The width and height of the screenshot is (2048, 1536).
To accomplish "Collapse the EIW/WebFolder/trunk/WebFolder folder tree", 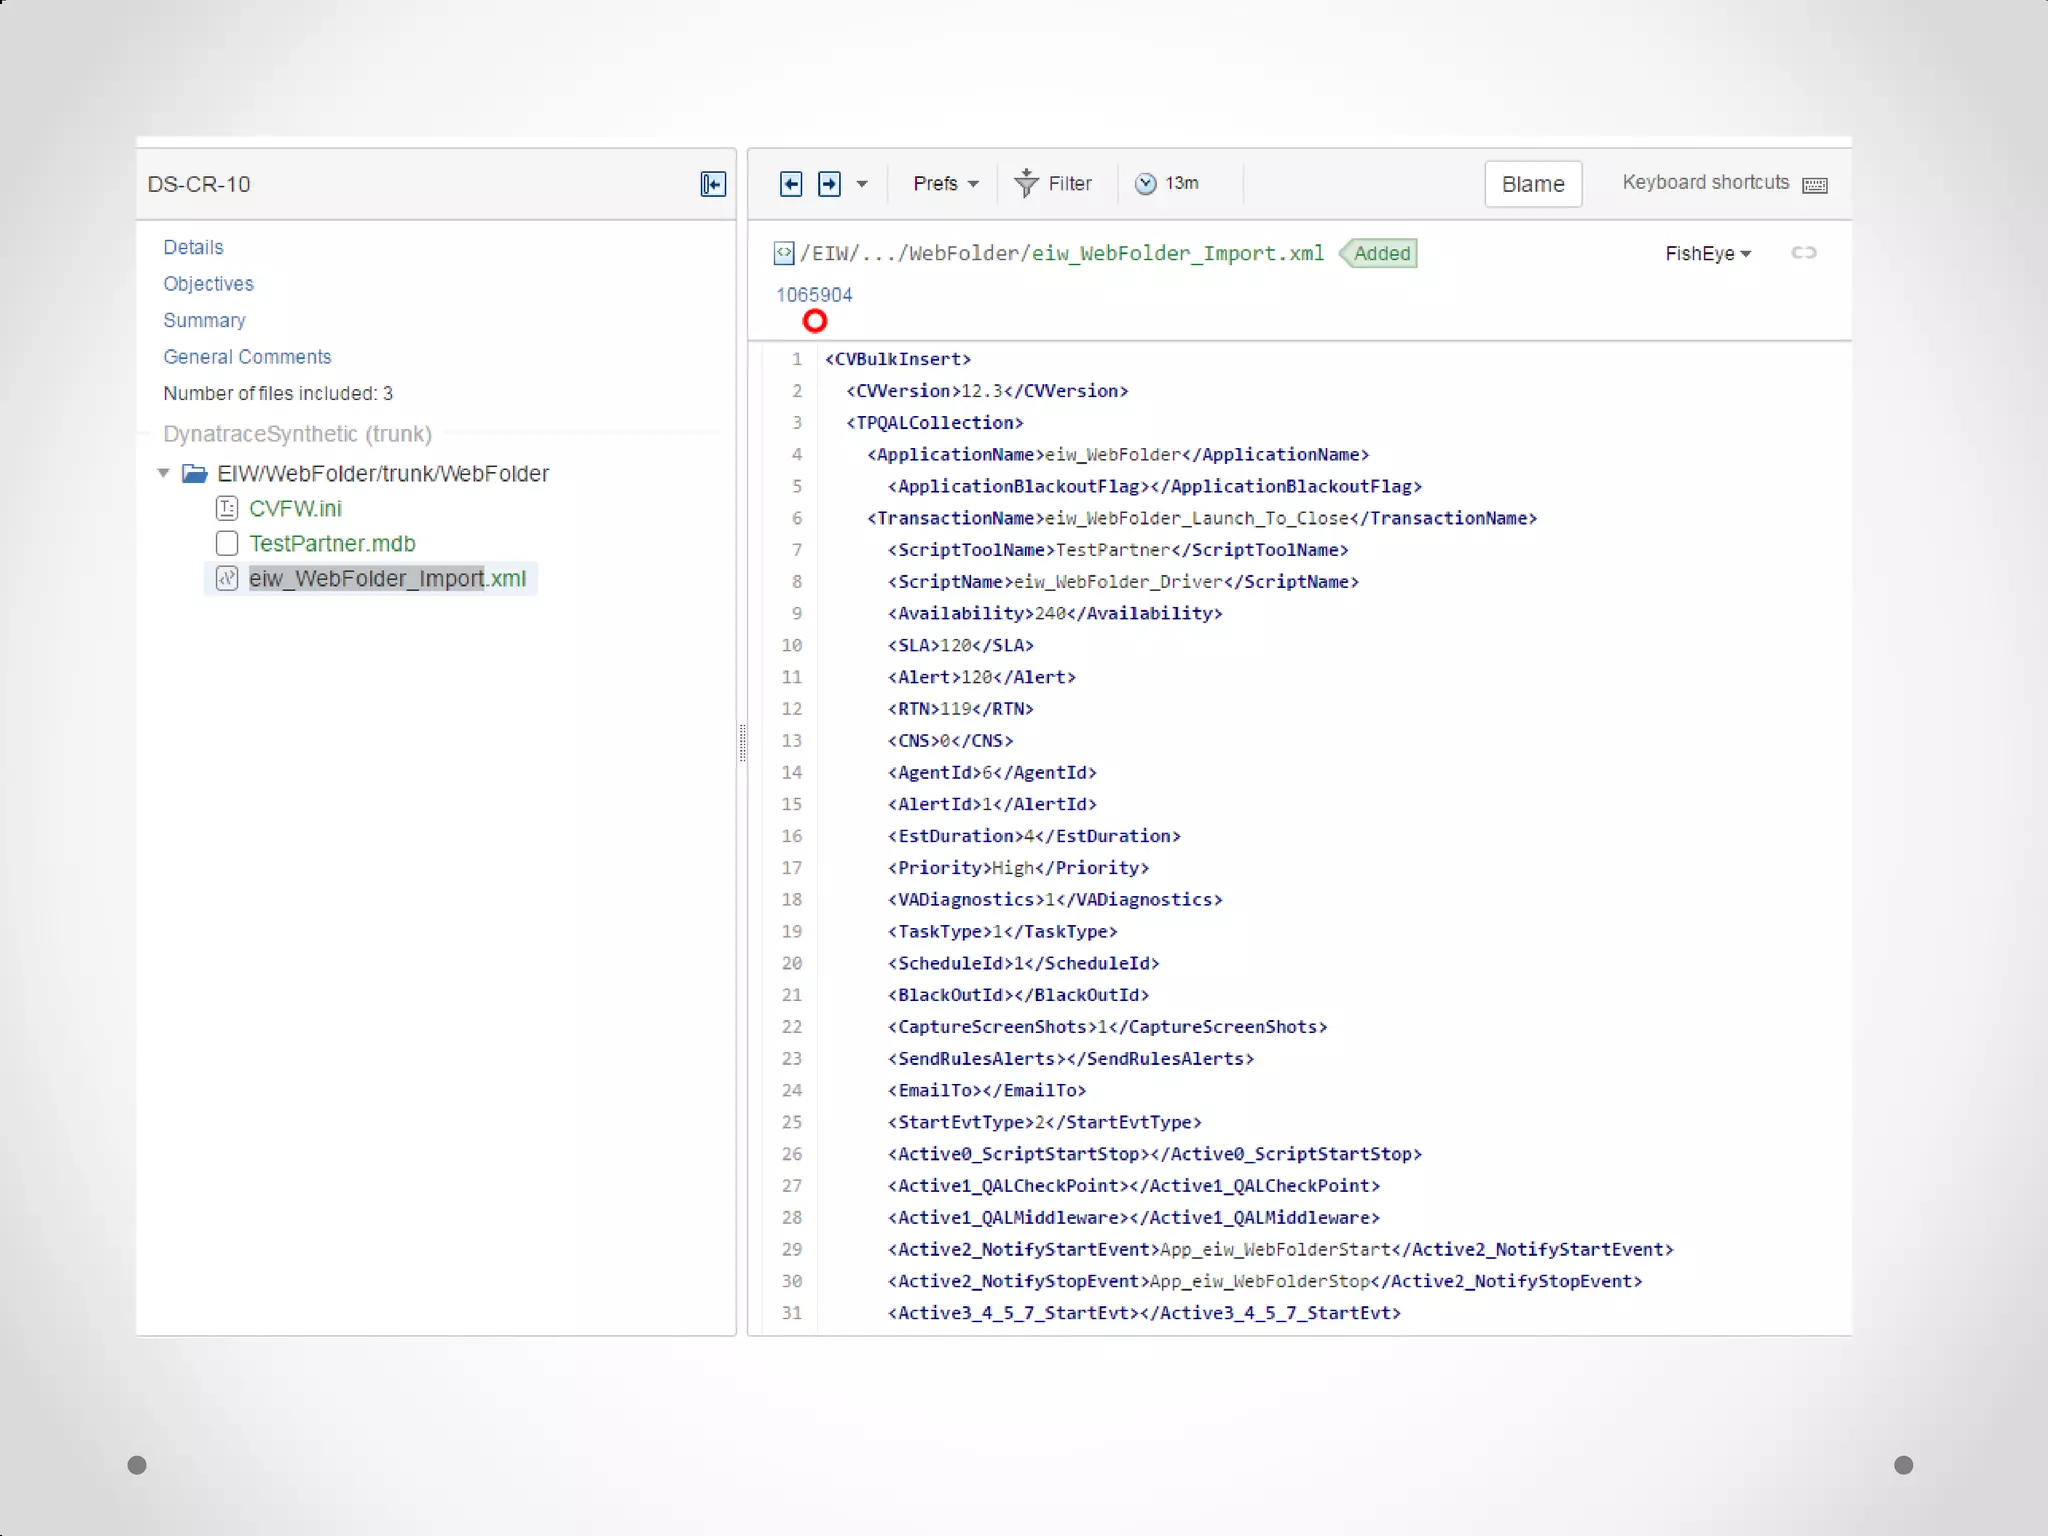I will click(x=163, y=473).
